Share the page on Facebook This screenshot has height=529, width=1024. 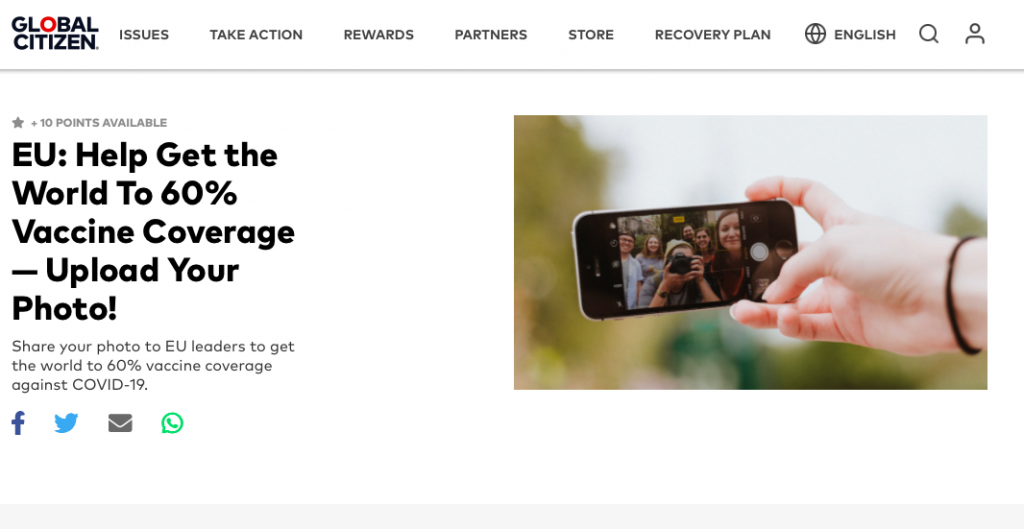coord(18,423)
